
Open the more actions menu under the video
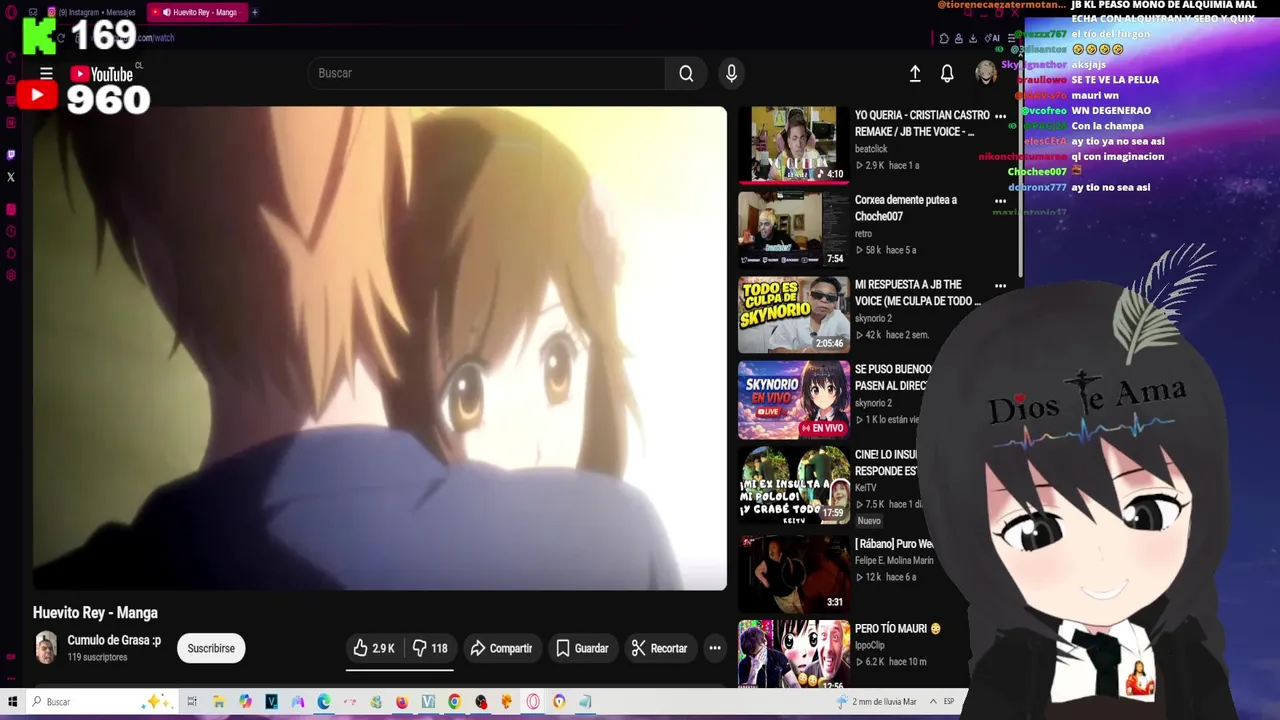715,648
